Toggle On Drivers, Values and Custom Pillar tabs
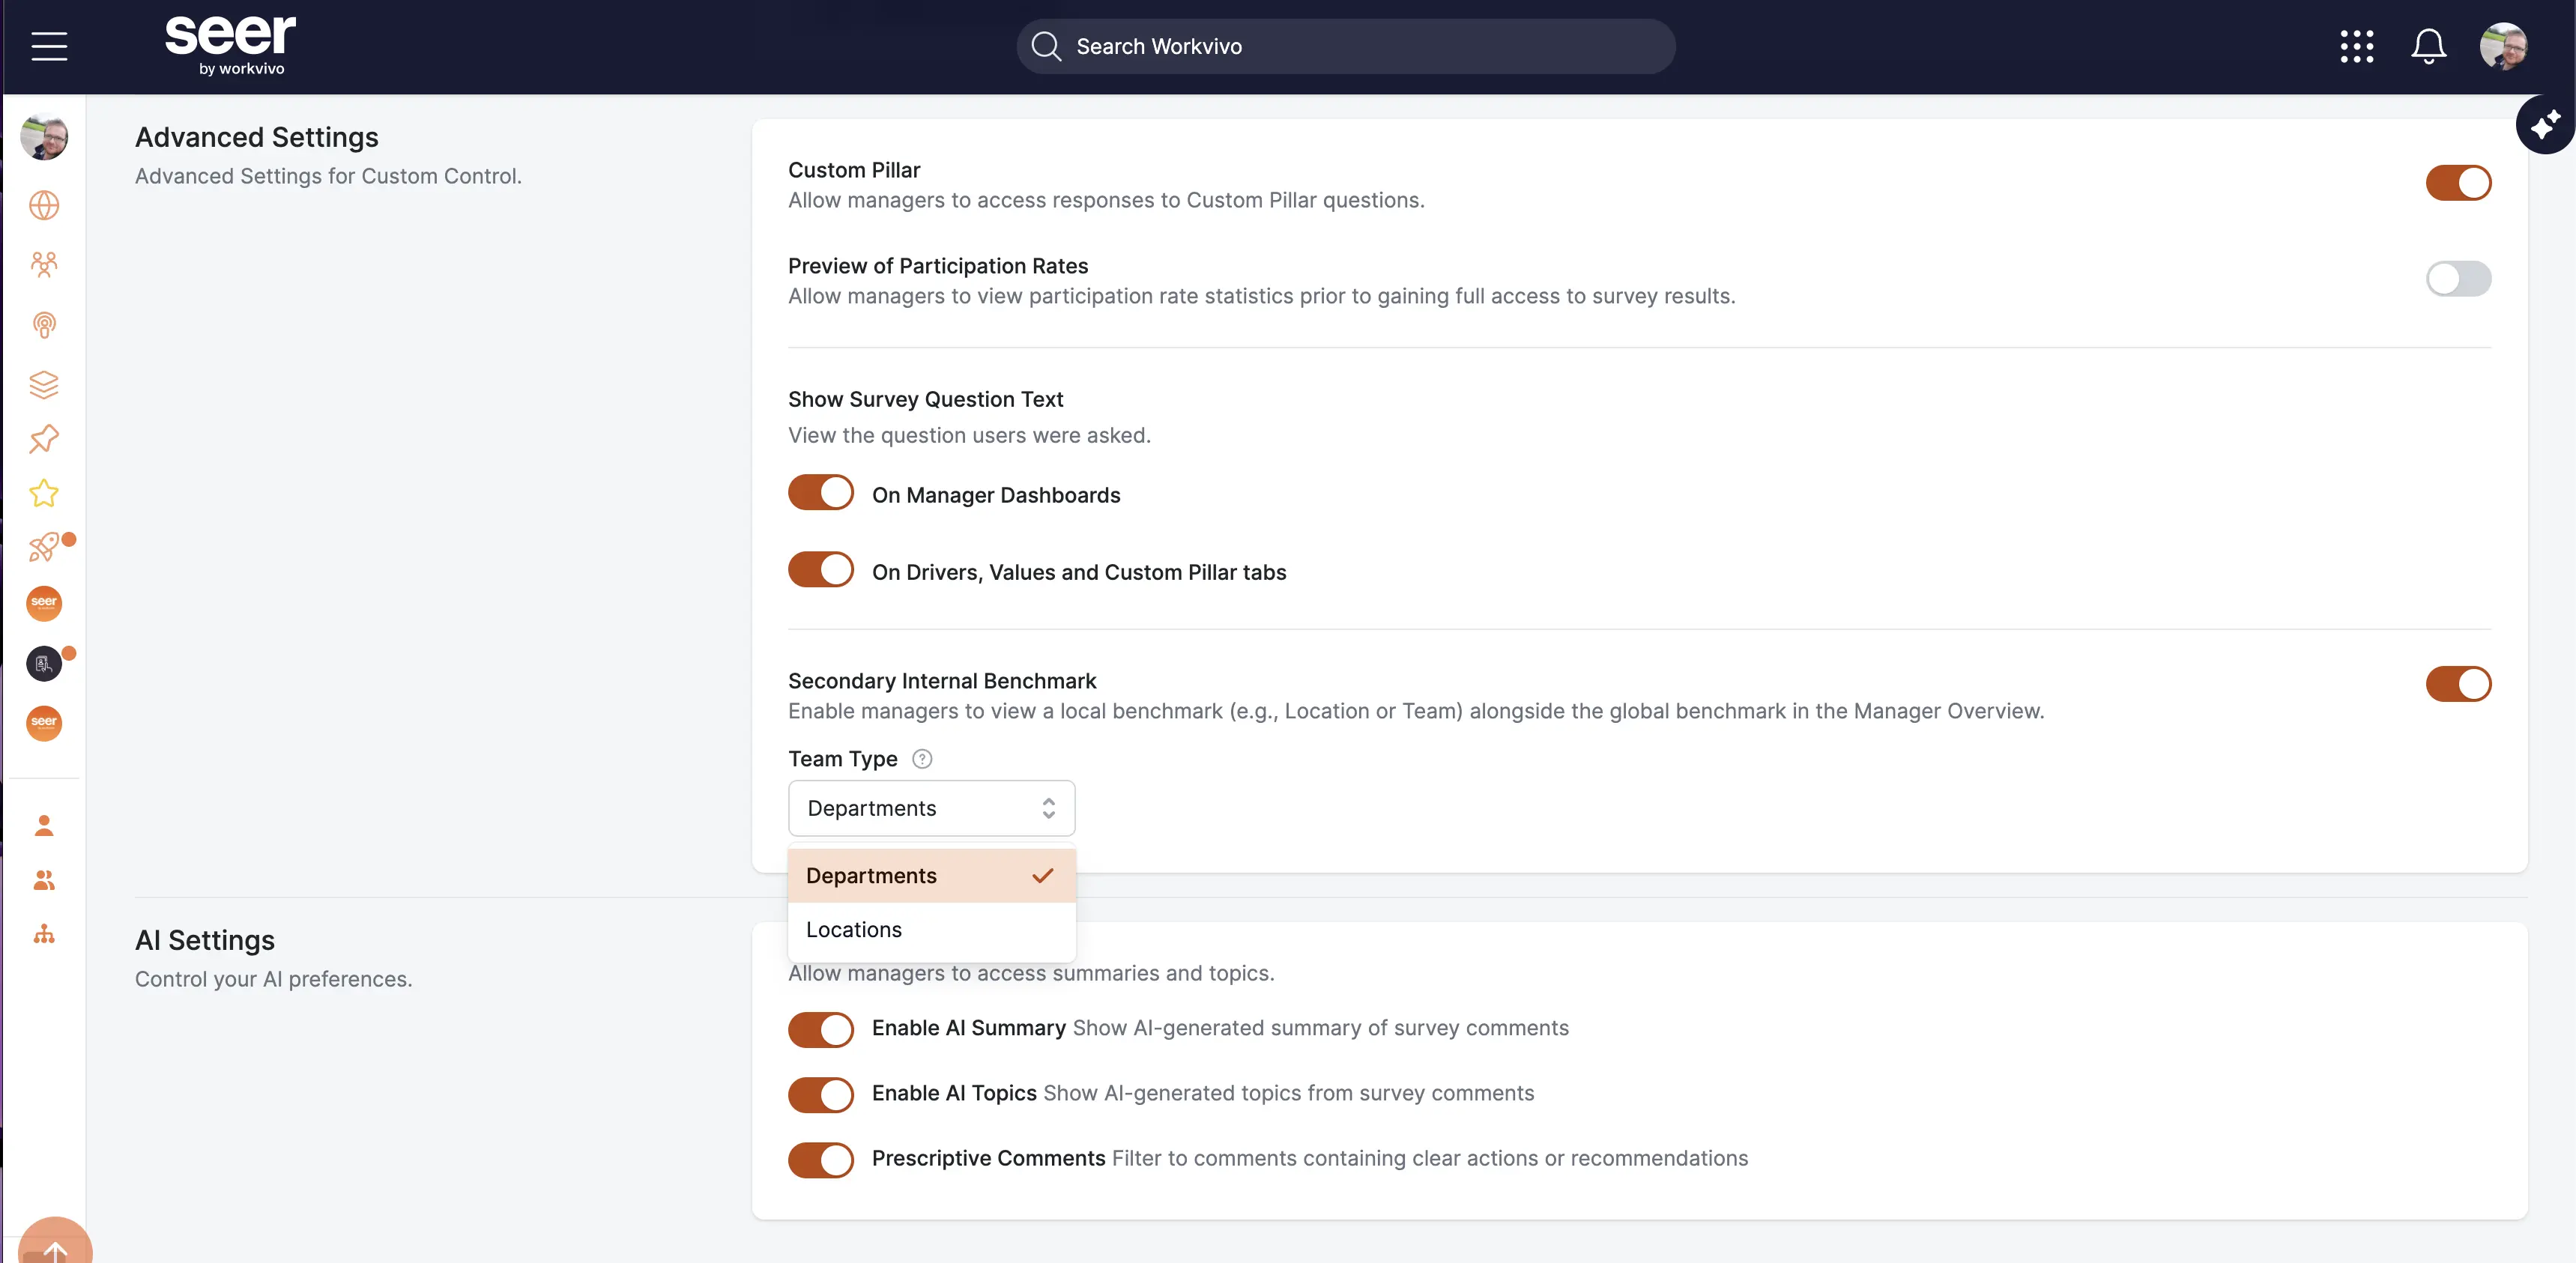Image resolution: width=2576 pixels, height=1263 pixels. pos(821,570)
